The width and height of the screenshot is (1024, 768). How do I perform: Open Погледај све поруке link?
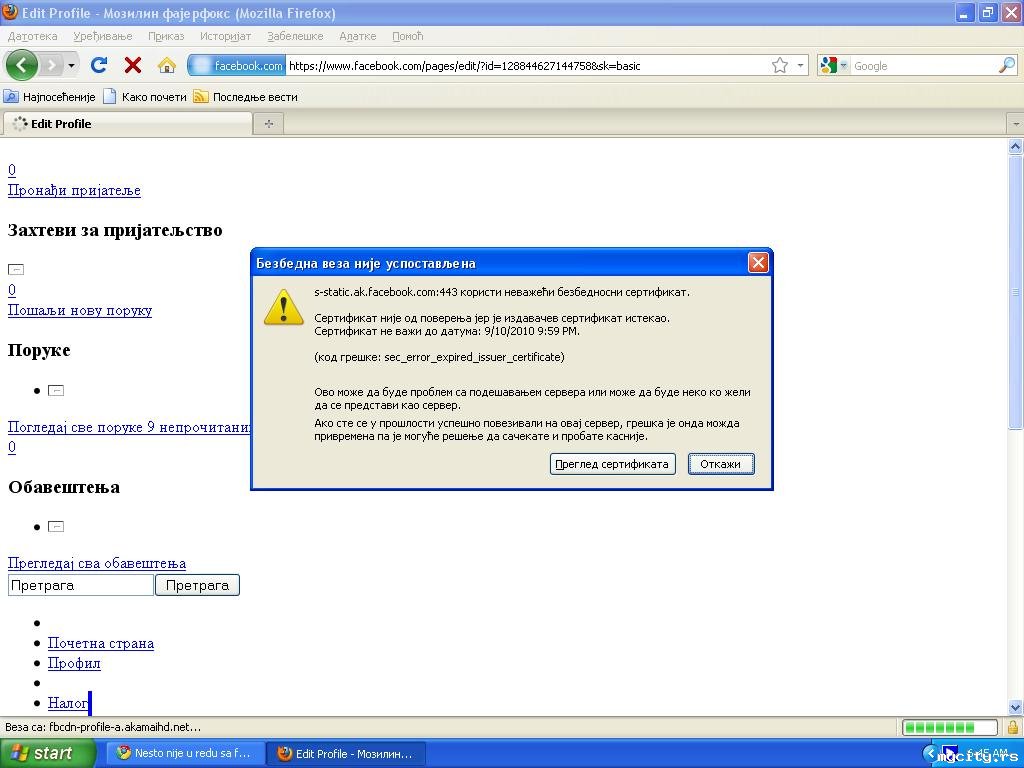129,427
